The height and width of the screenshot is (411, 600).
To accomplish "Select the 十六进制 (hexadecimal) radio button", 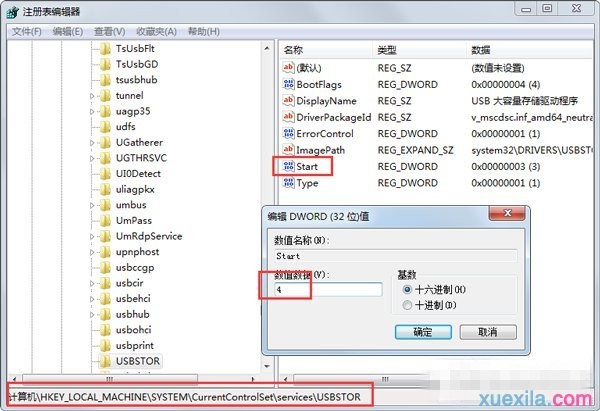I will [408, 290].
